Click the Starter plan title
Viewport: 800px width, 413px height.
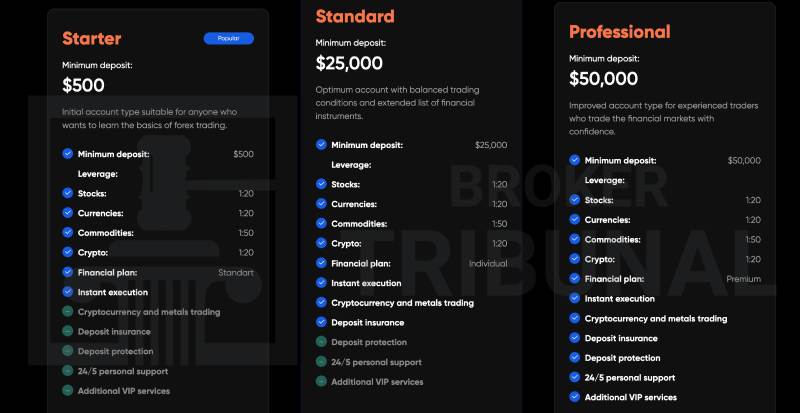(92, 38)
